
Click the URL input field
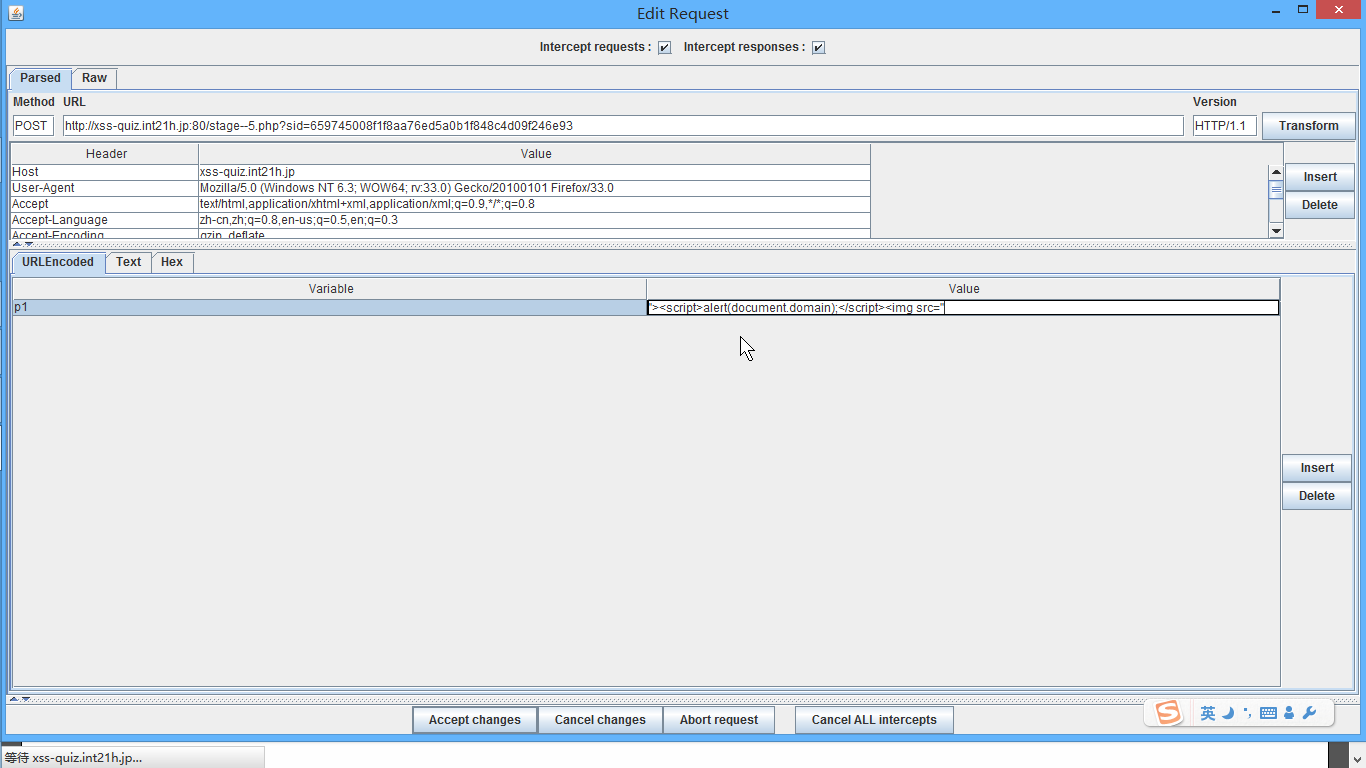tap(623, 126)
